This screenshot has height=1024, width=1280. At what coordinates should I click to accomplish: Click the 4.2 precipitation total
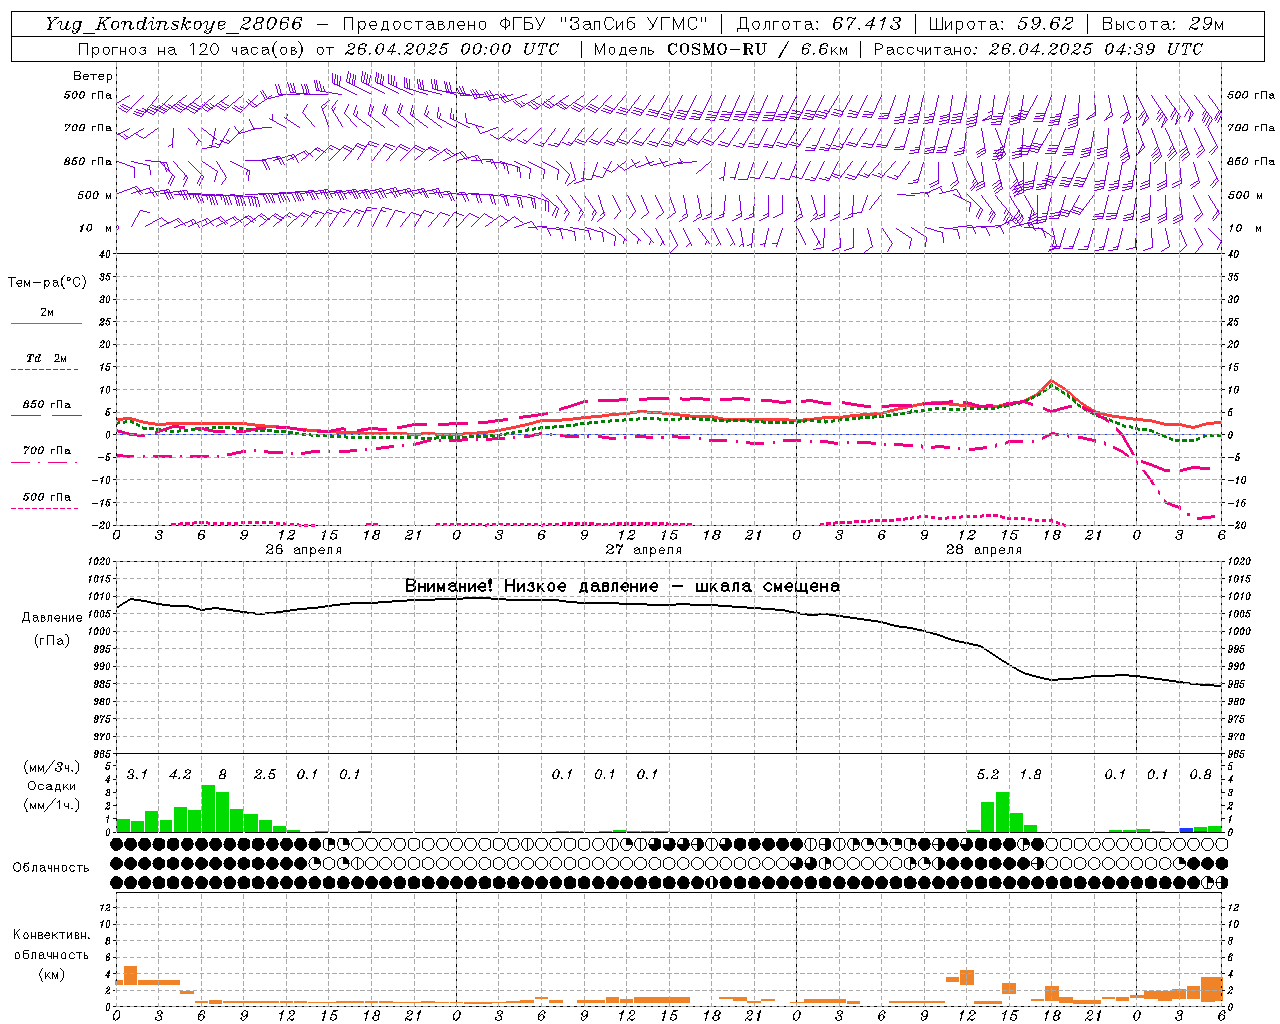tap(180, 774)
